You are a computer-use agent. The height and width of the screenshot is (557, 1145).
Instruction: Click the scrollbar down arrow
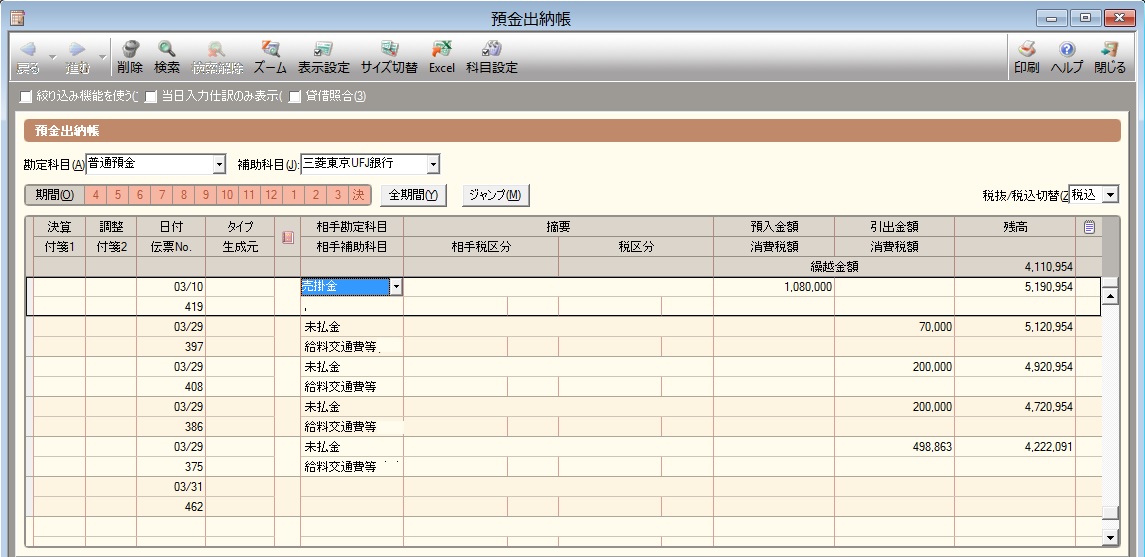click(x=1110, y=537)
